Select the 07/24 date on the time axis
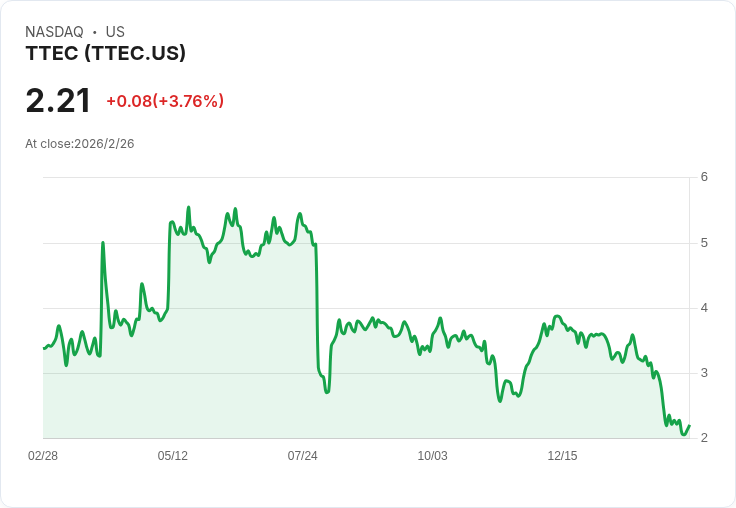This screenshot has height=508, width=736. tap(303, 456)
